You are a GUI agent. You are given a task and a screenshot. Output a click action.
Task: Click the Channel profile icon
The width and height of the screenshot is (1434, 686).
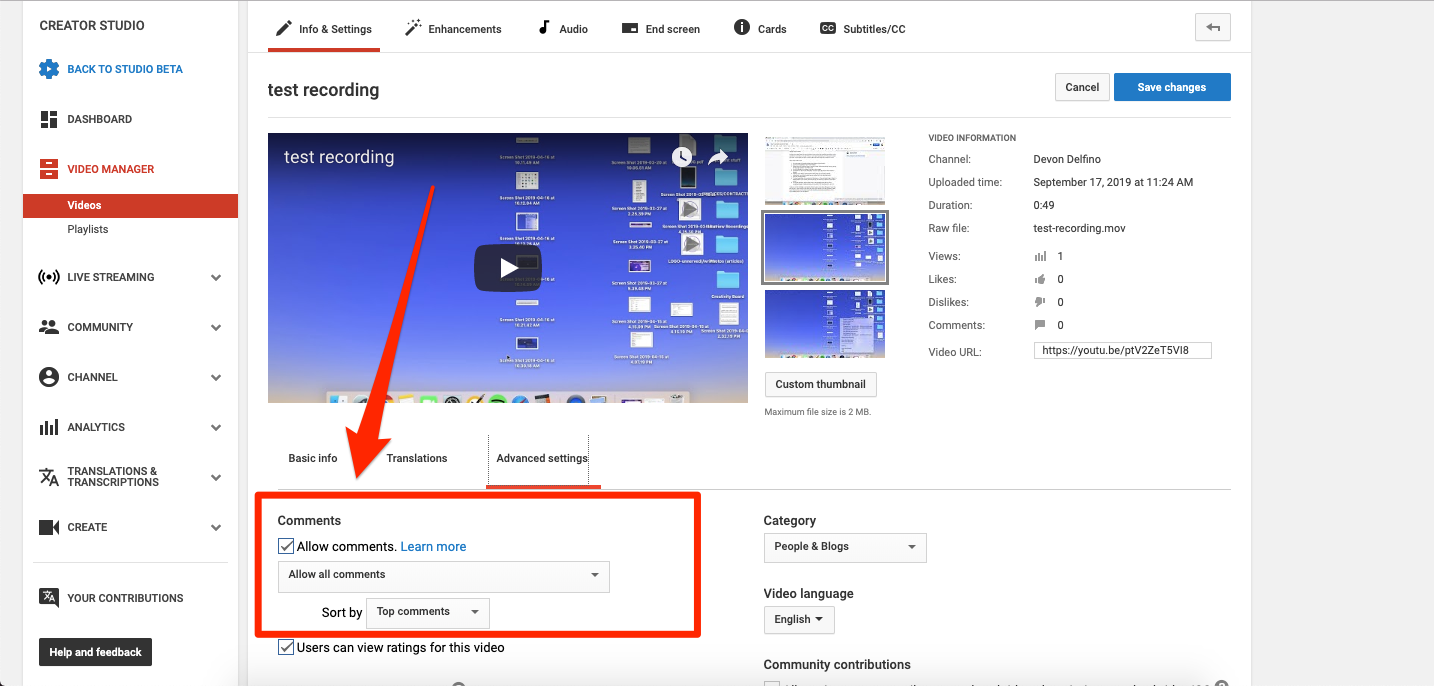(49, 377)
